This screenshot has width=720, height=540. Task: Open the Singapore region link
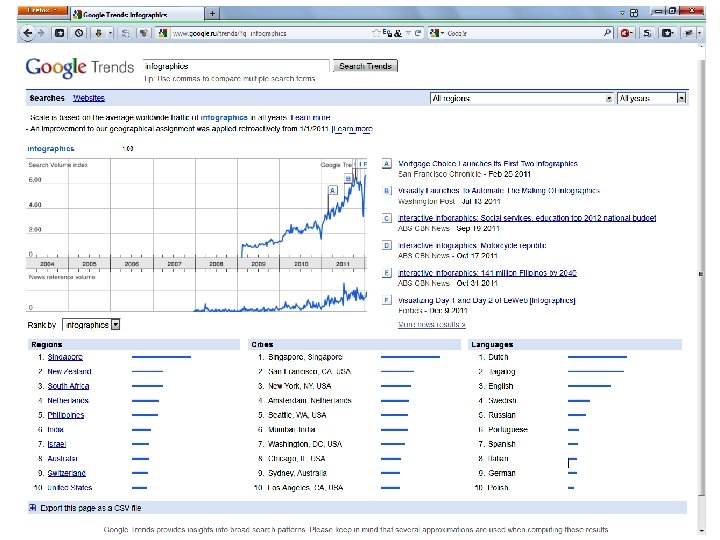(x=65, y=357)
